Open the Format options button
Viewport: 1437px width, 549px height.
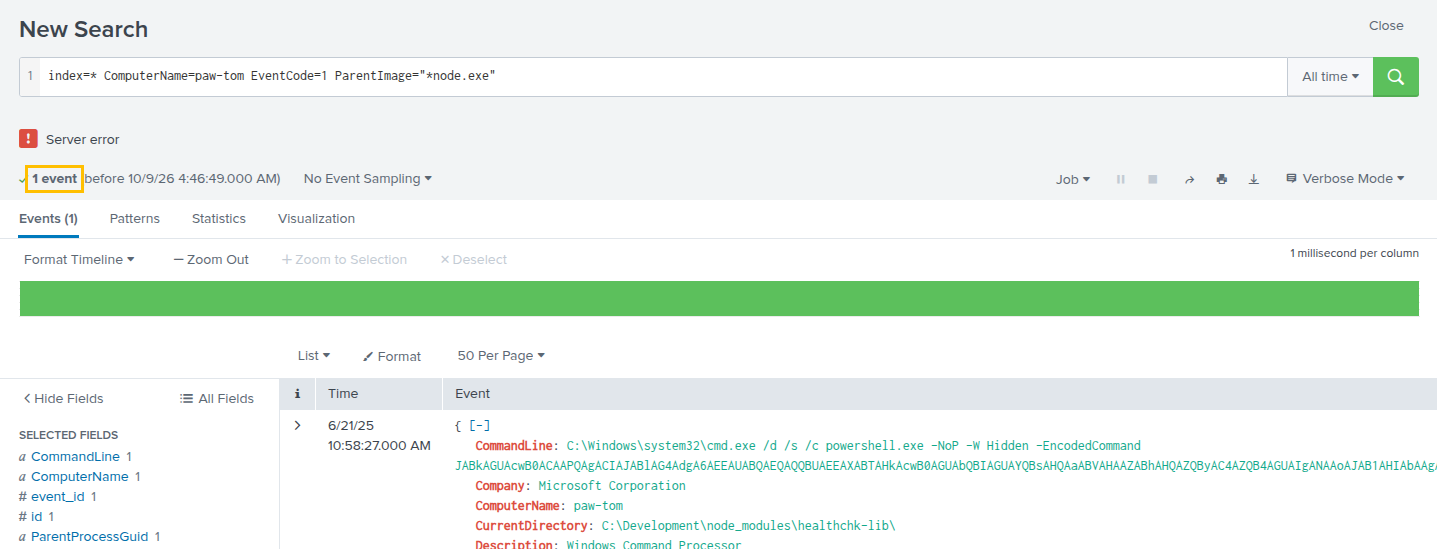(x=392, y=356)
